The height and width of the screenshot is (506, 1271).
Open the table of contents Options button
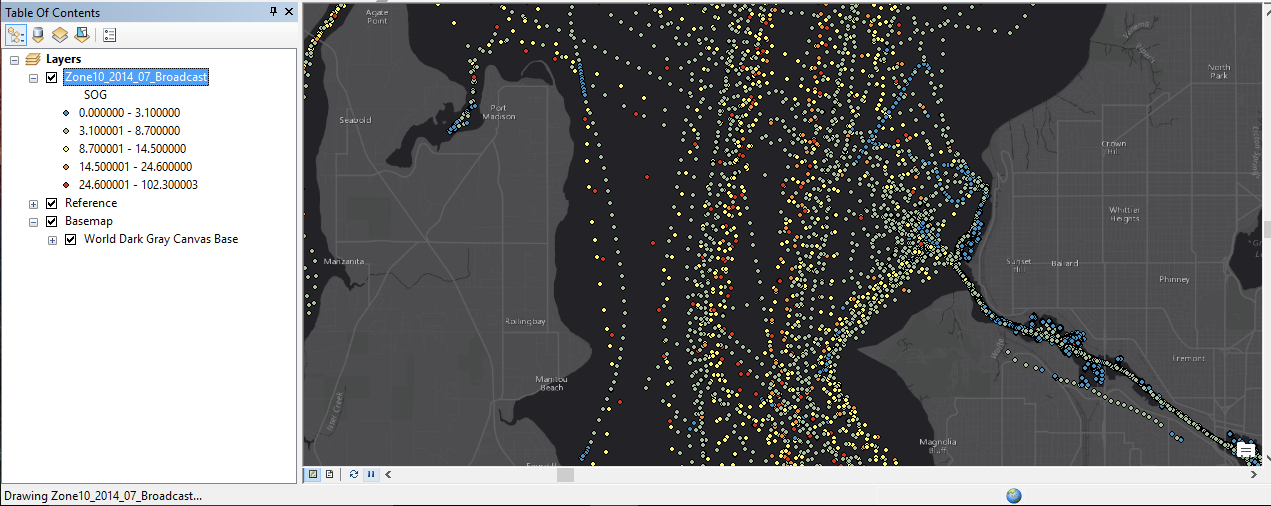[x=109, y=35]
